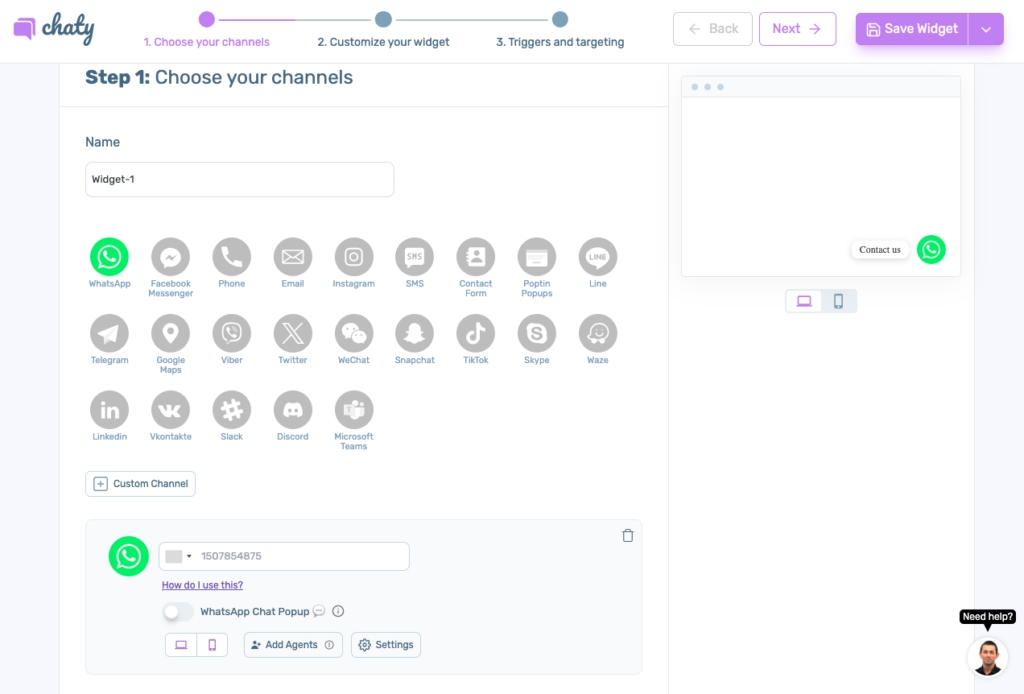
Task: Add the Slack channel
Action: point(232,409)
